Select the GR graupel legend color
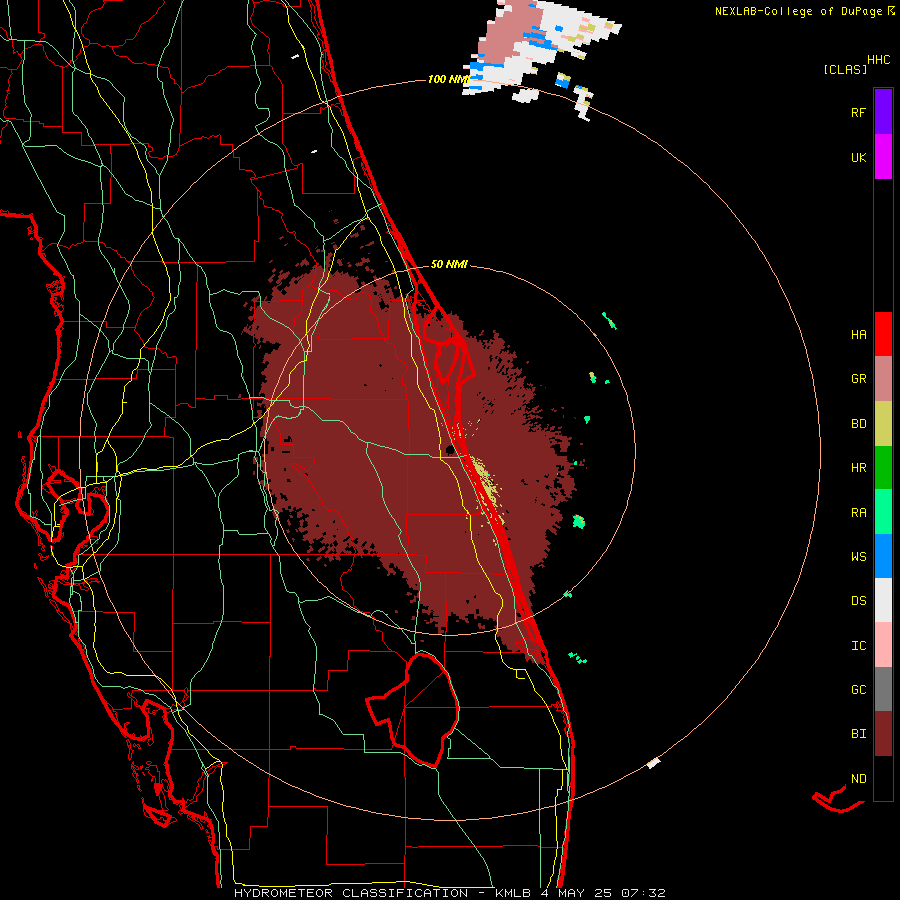The height and width of the screenshot is (900, 900). coord(883,379)
